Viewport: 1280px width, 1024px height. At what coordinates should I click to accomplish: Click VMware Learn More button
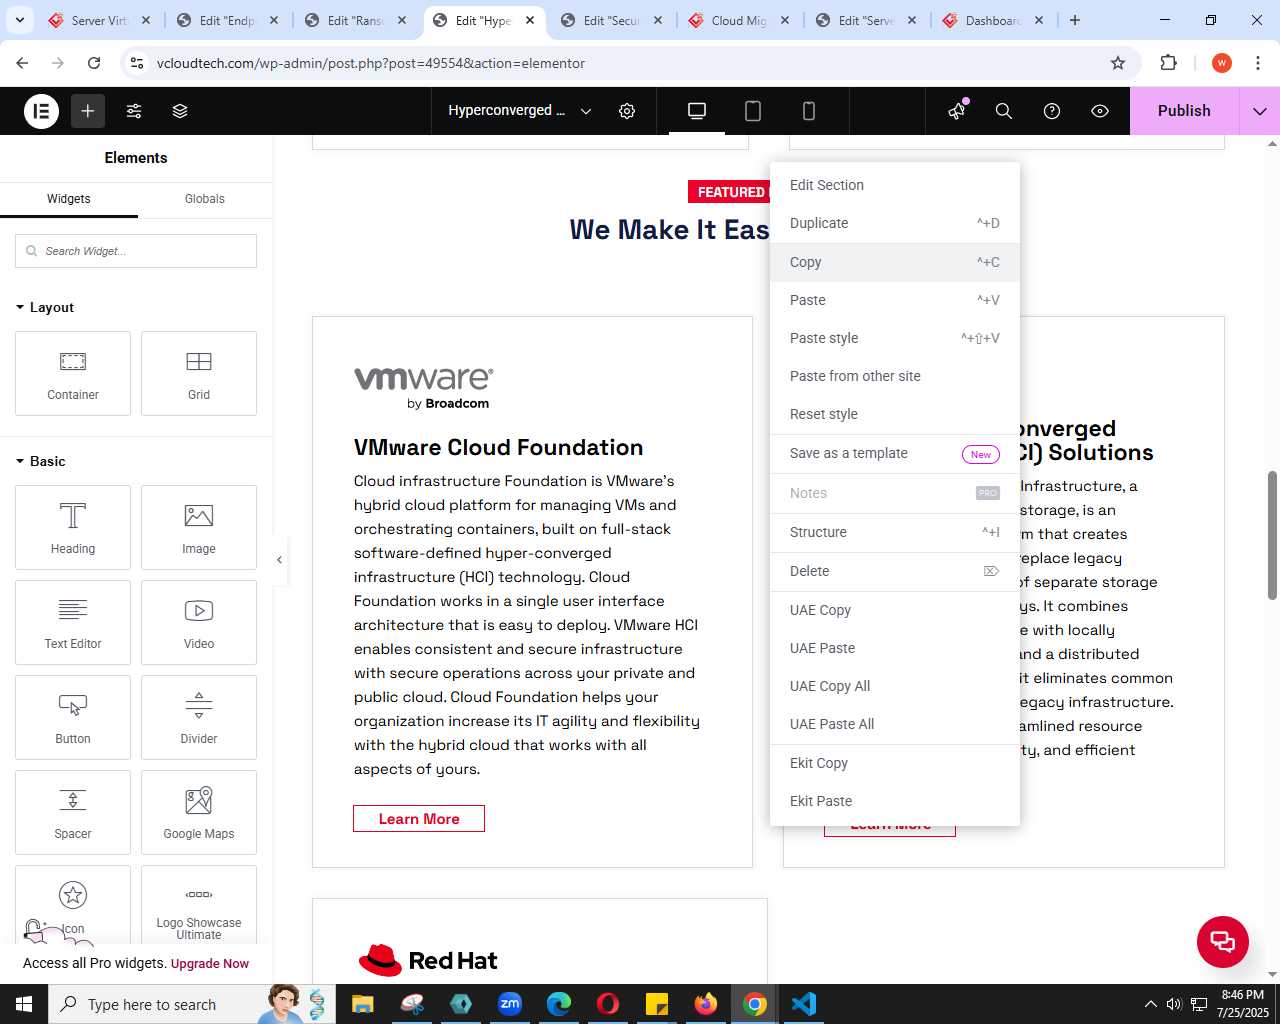pos(419,819)
